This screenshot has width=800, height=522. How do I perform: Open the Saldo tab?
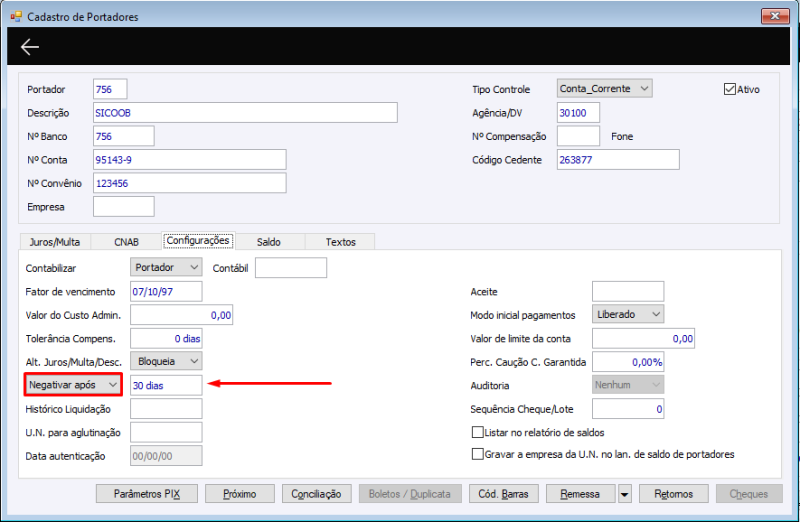pyautogui.click(x=269, y=242)
